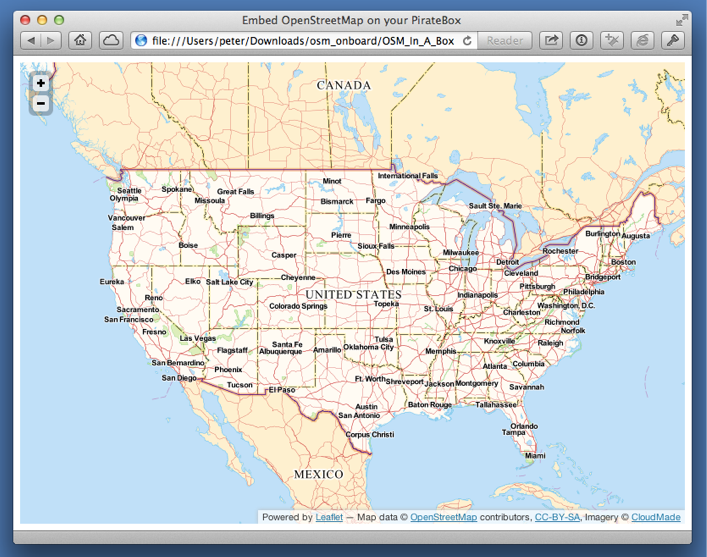Screen dimensions: 707x557
Task: Open the OpenStreetMap attribution link
Action: pos(443,517)
